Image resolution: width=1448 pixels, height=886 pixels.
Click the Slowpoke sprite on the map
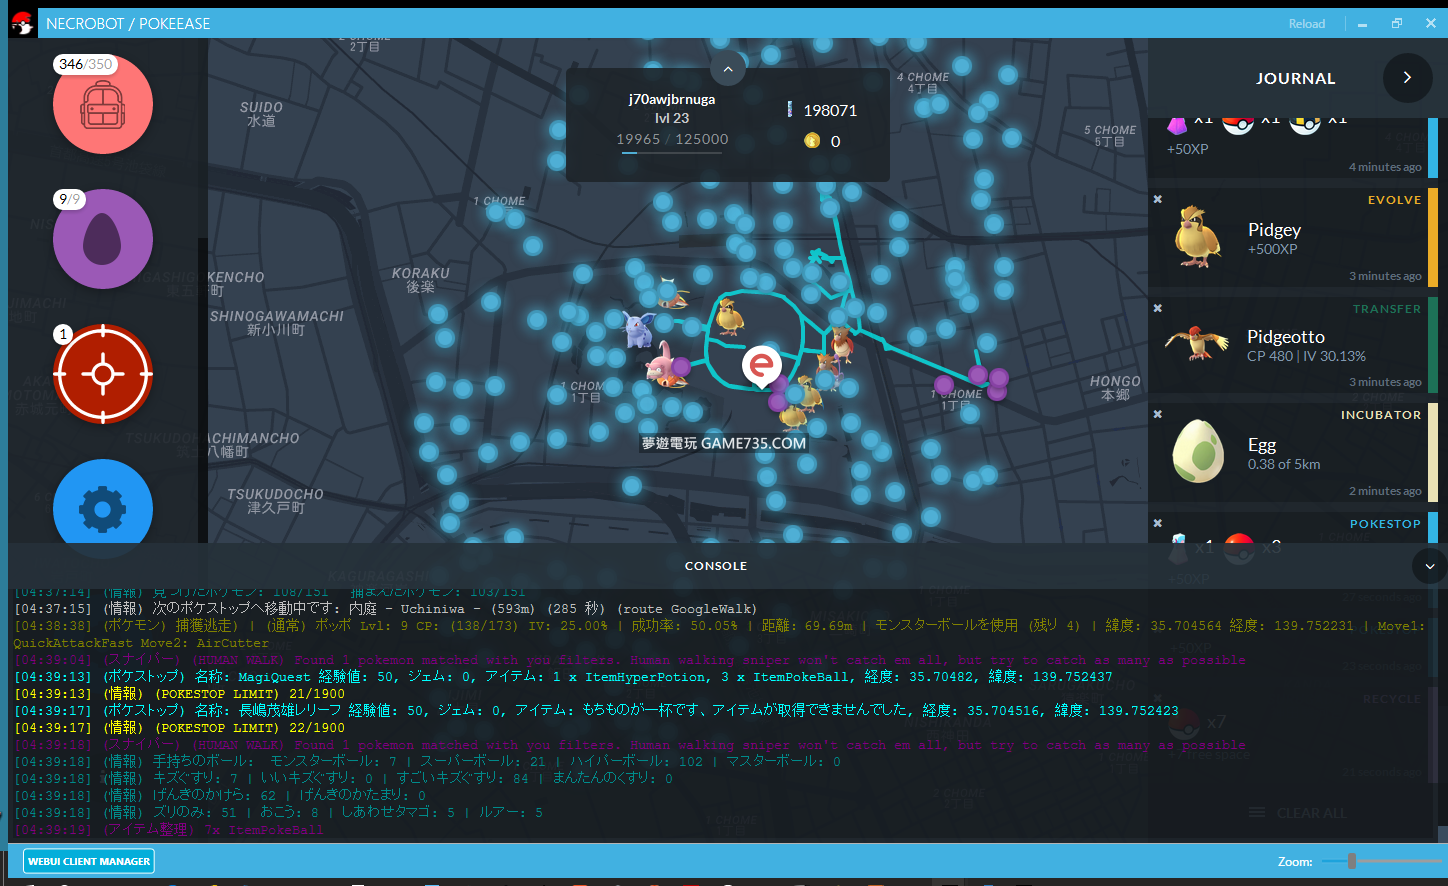[x=662, y=364]
